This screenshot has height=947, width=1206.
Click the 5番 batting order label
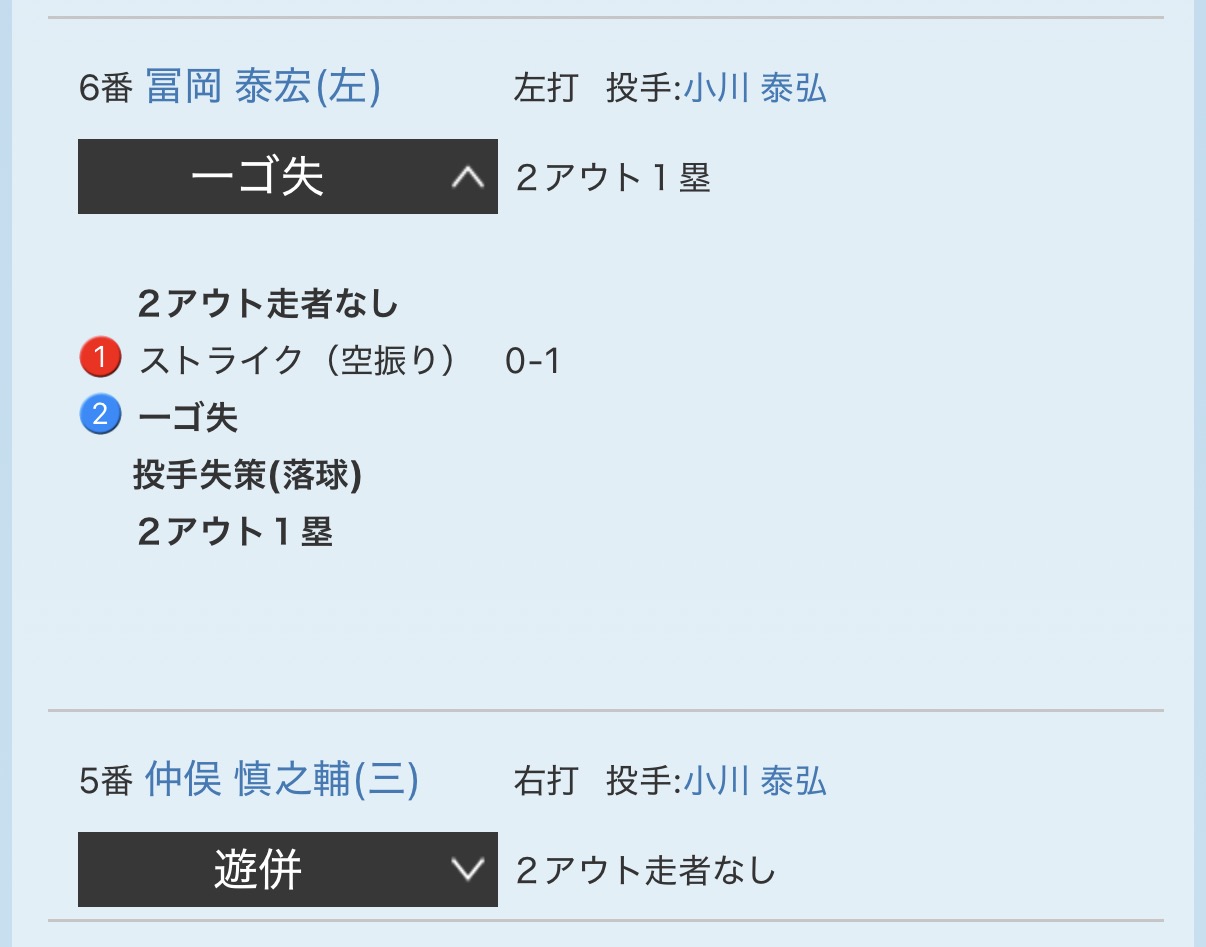tap(105, 781)
